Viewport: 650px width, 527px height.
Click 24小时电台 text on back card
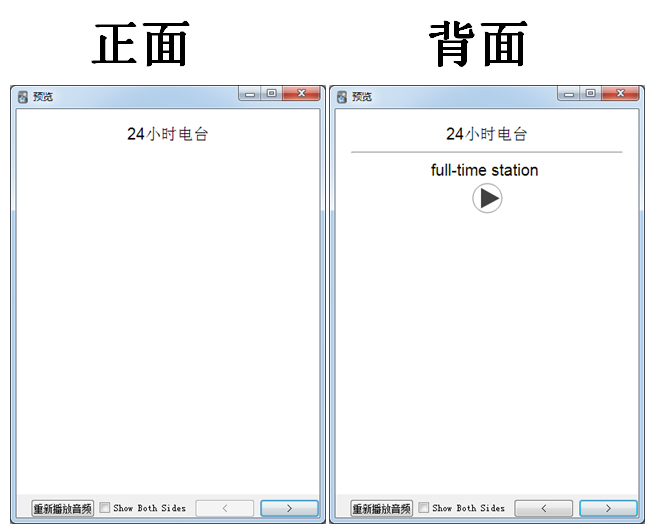point(486,134)
